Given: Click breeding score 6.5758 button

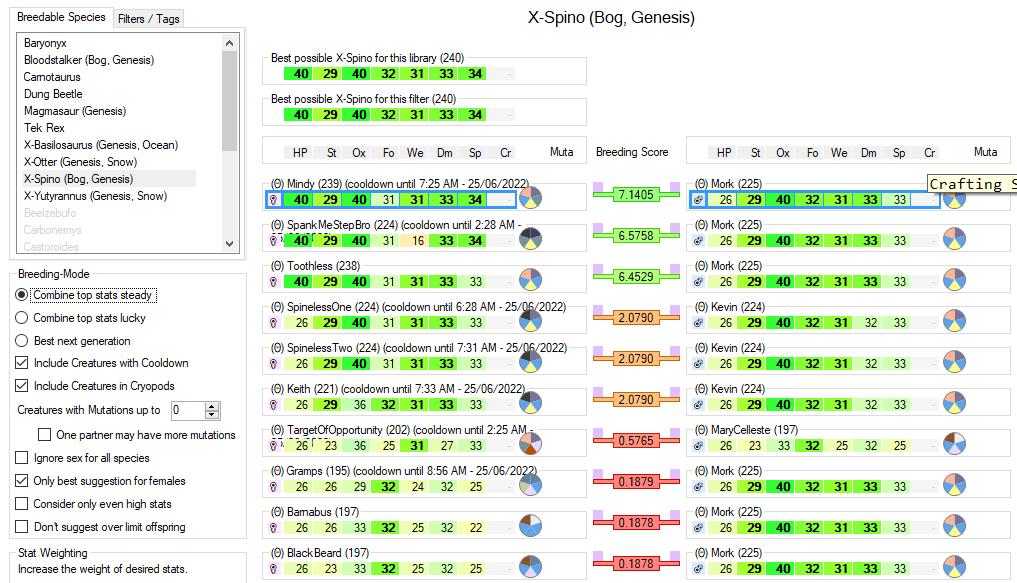Looking at the screenshot, I should (x=636, y=235).
